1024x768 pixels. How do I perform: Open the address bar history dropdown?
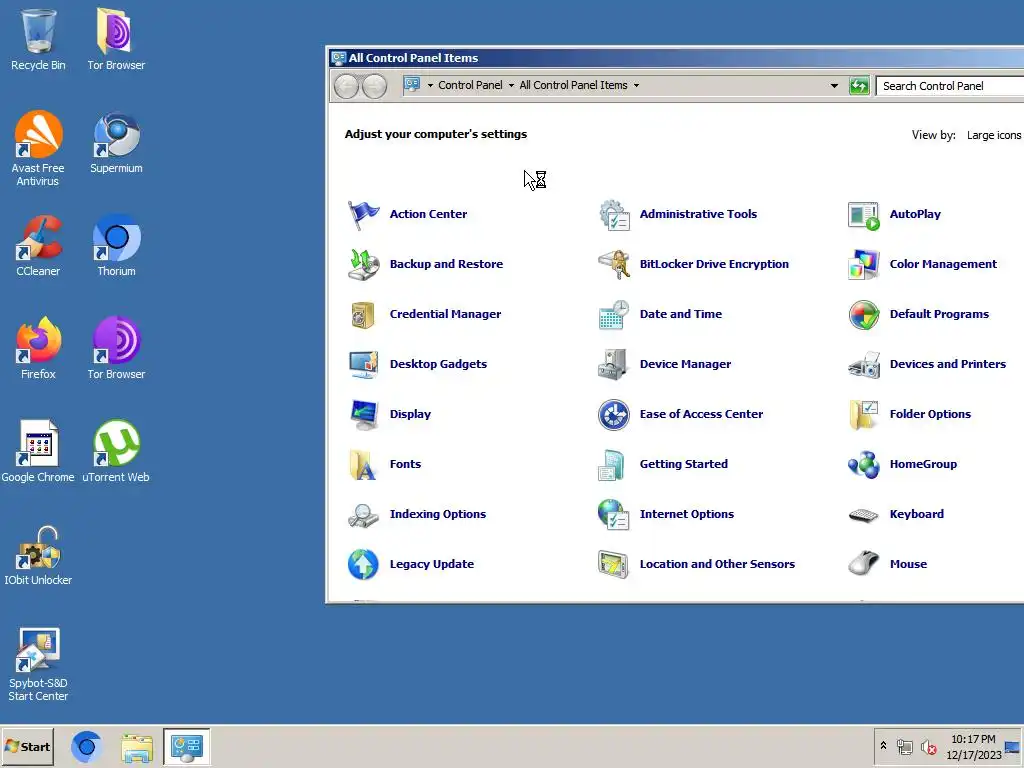click(834, 86)
